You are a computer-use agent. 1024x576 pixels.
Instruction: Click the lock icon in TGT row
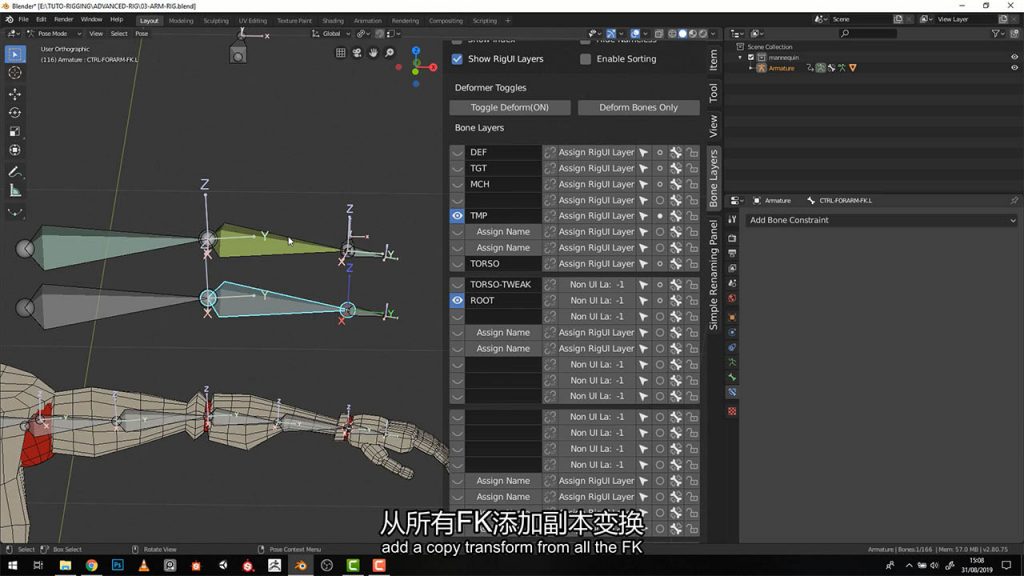pyautogui.click(x=692, y=168)
